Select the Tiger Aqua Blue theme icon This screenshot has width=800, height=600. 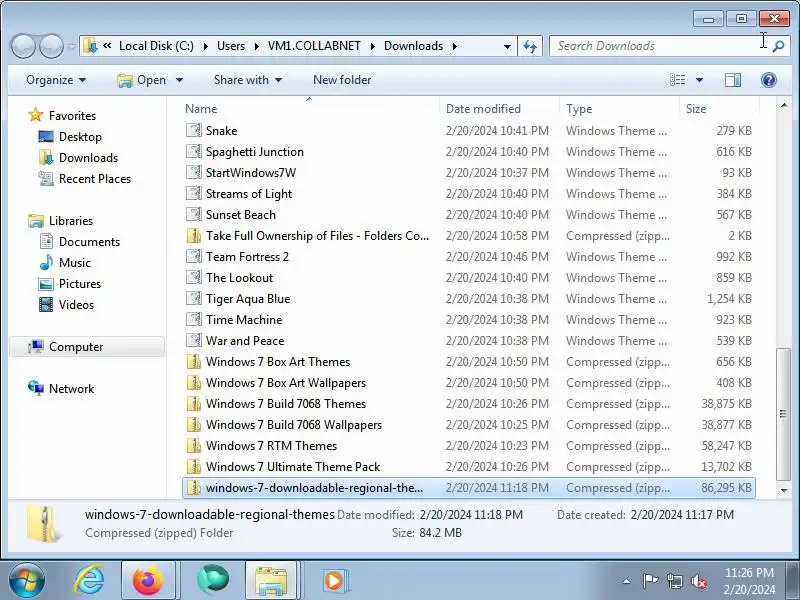[193, 298]
